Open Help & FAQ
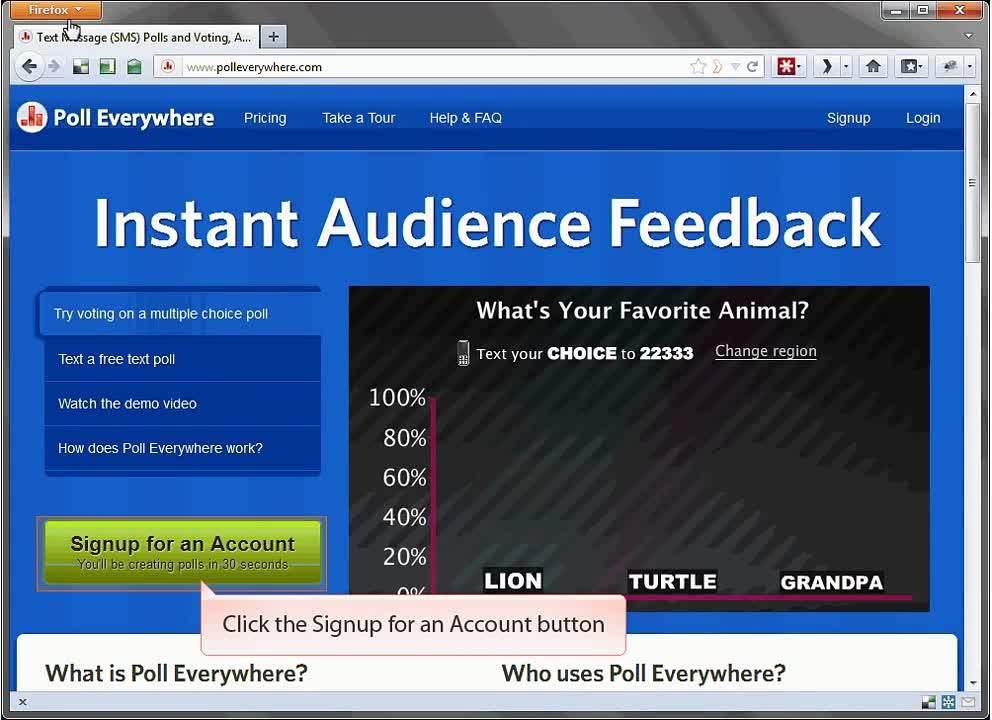The width and height of the screenshot is (992, 720). 466,118
